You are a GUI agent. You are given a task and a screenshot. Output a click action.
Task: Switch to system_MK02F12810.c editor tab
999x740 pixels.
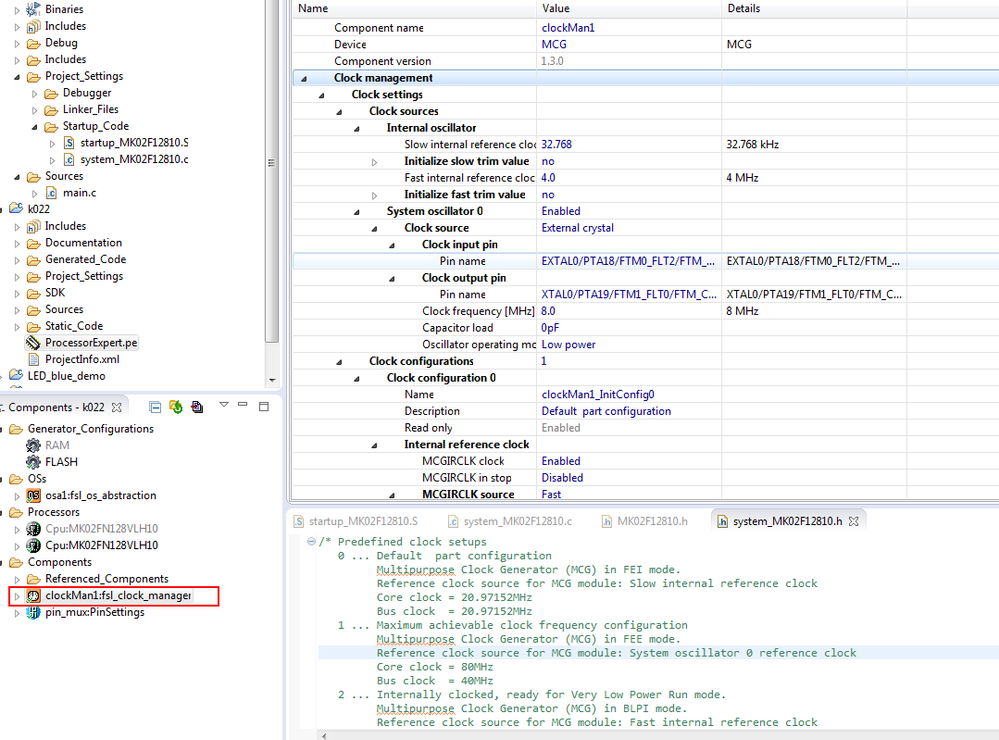pyautogui.click(x=509, y=521)
